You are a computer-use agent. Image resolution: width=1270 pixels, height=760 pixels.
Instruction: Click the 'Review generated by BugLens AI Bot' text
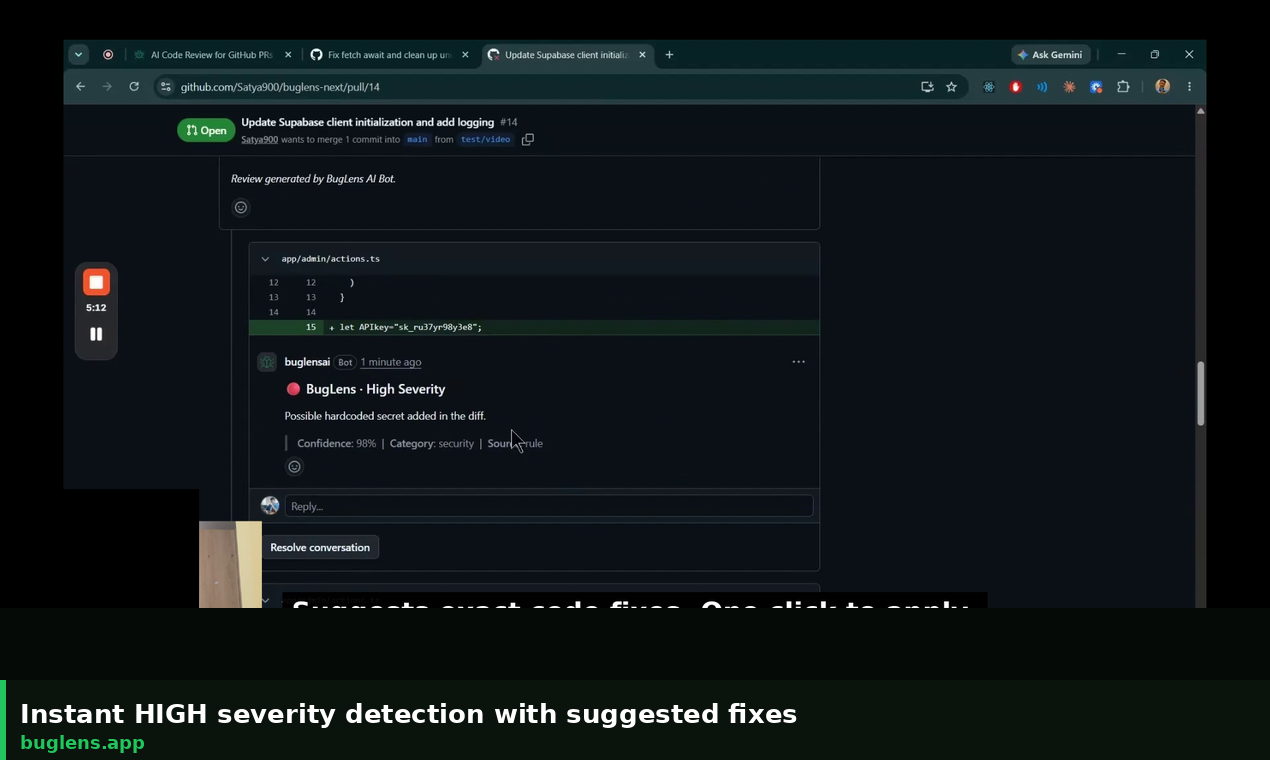tap(313, 179)
